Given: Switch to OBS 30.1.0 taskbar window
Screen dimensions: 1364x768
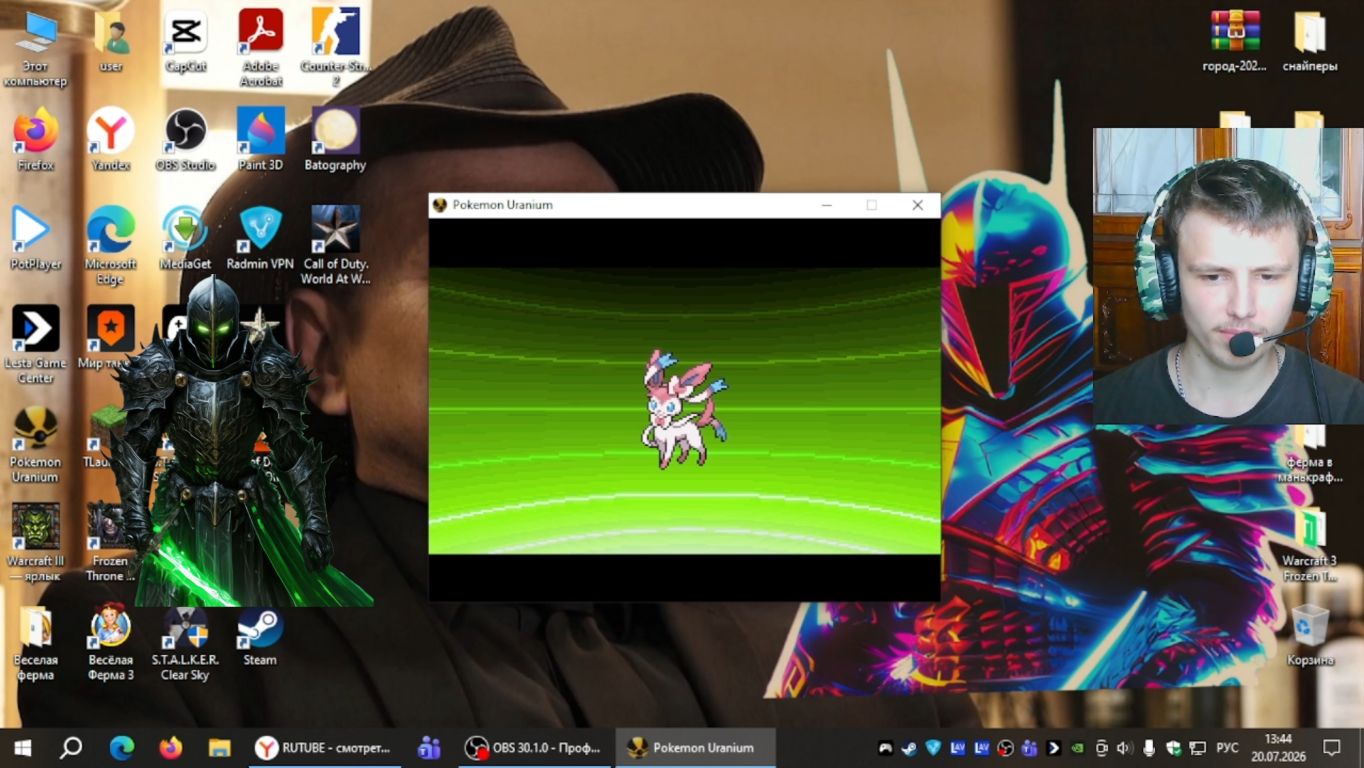Looking at the screenshot, I should click(x=534, y=748).
